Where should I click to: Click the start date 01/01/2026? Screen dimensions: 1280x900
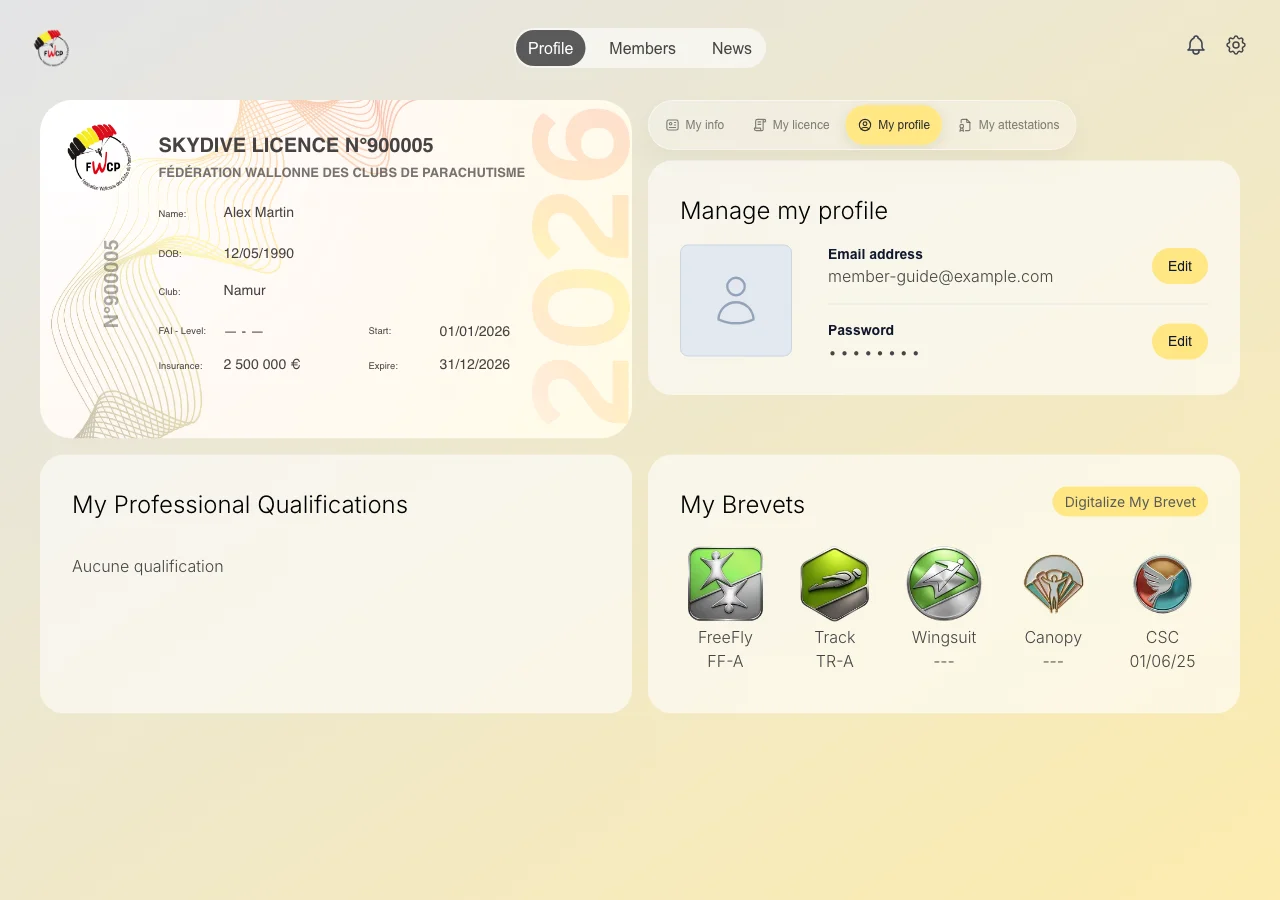pyautogui.click(x=475, y=331)
